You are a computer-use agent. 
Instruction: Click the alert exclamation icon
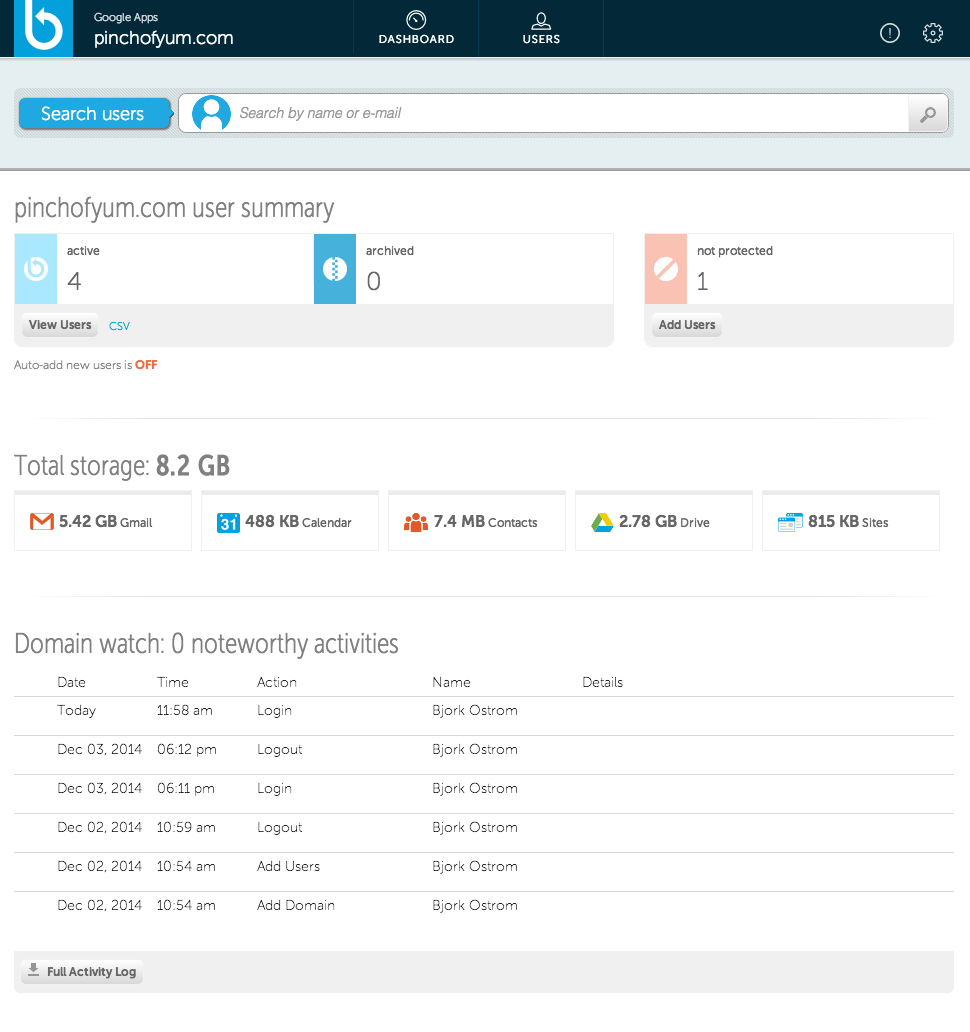click(890, 33)
